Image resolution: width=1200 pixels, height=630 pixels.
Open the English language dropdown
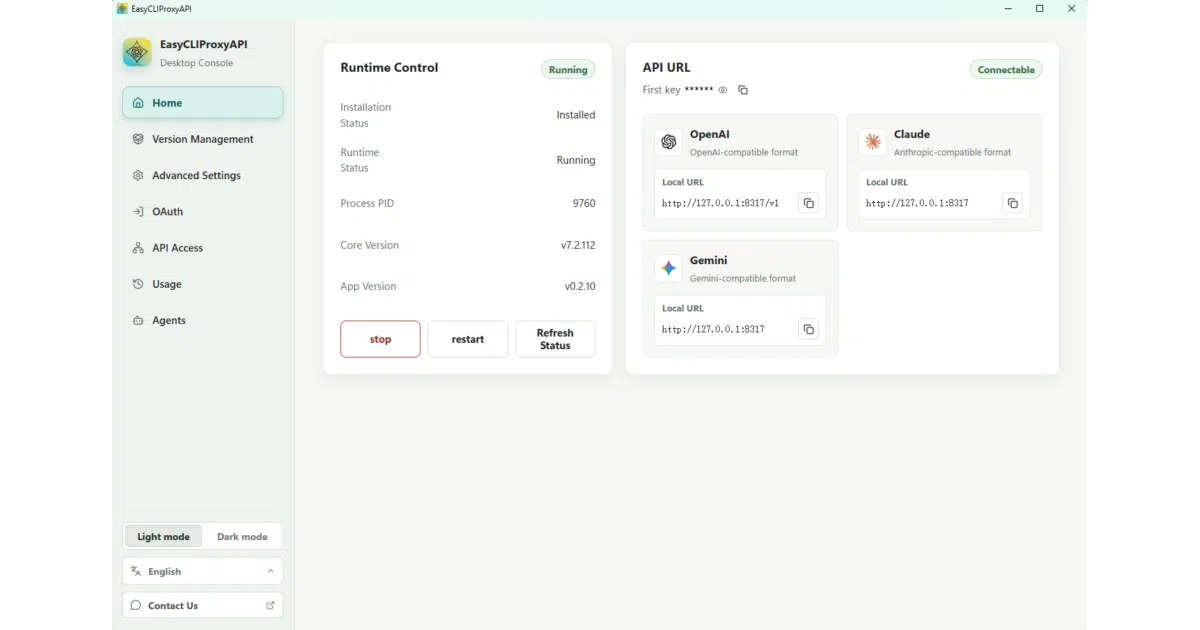pyautogui.click(x=203, y=571)
